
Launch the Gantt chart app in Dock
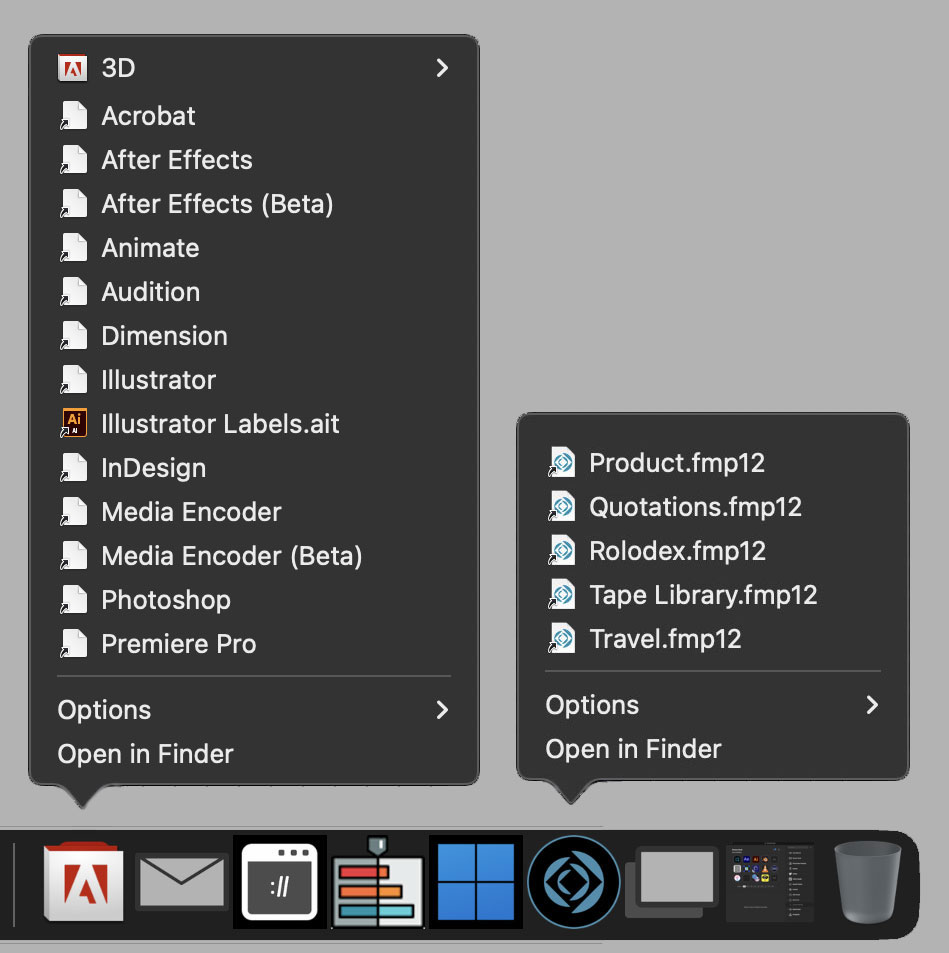[377, 884]
